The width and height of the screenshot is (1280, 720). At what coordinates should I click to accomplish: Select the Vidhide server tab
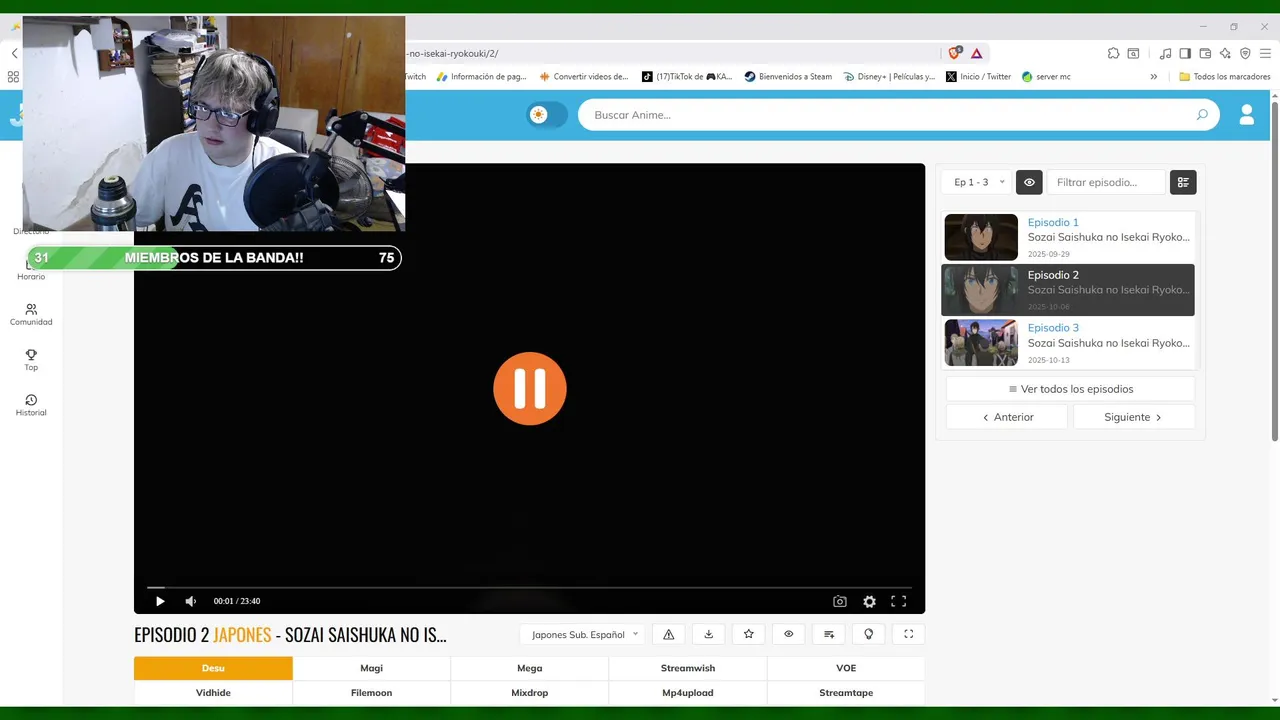coord(213,692)
